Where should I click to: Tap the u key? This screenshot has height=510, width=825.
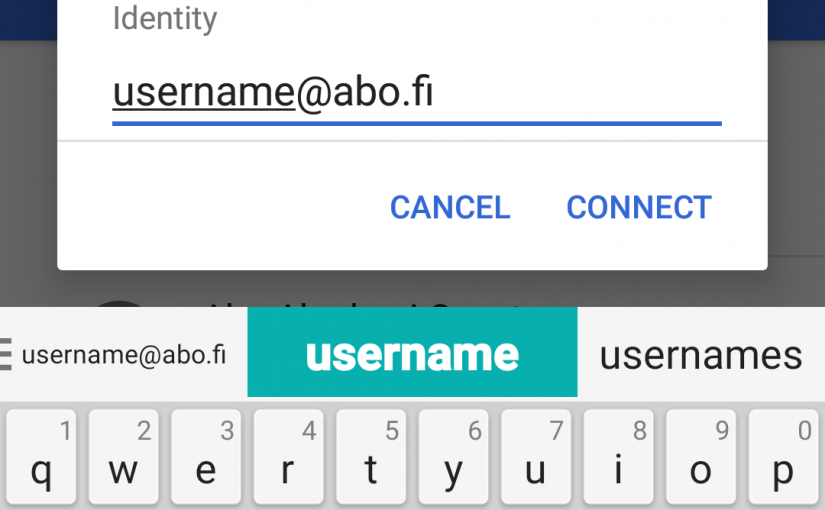(x=536, y=457)
